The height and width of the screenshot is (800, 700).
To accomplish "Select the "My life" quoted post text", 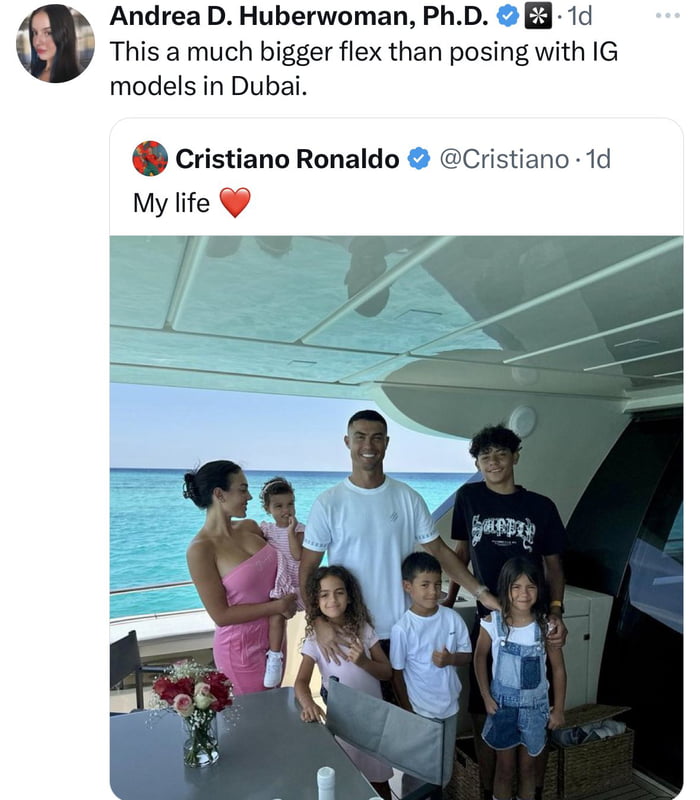I will point(171,203).
